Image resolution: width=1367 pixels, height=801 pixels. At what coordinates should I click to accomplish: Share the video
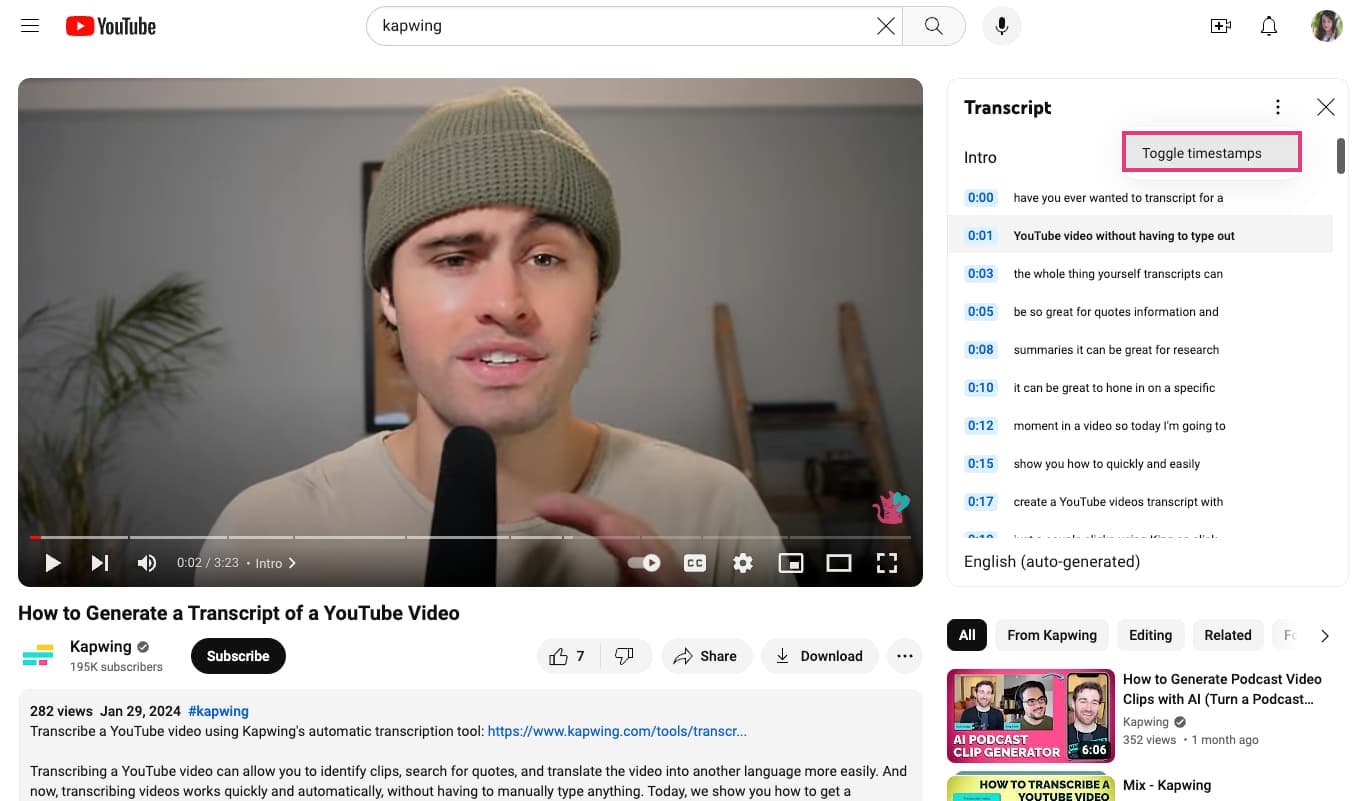tap(706, 656)
